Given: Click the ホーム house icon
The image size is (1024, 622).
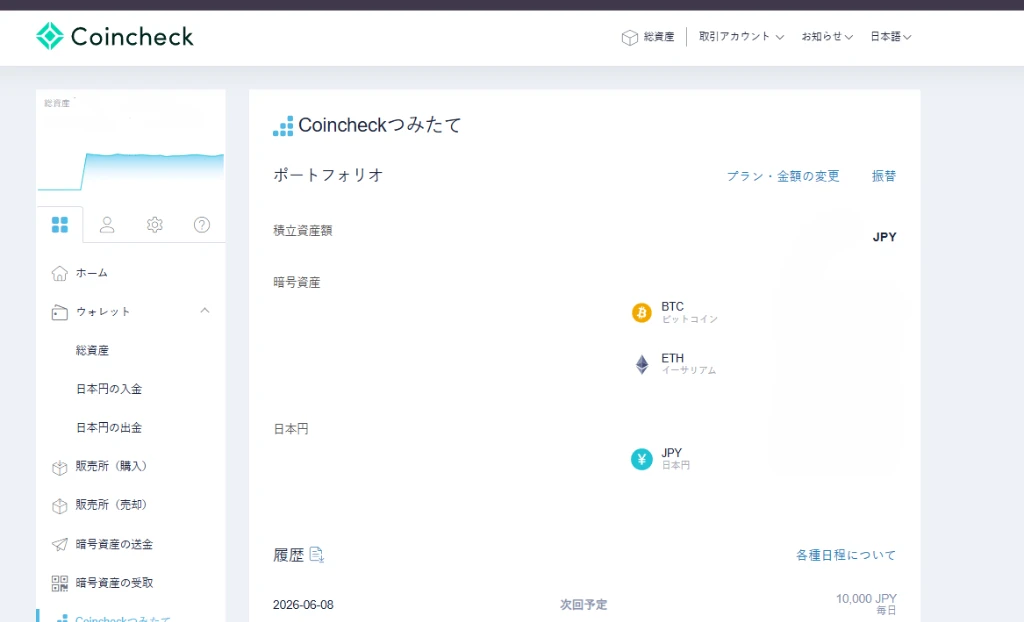Looking at the screenshot, I should tap(59, 273).
